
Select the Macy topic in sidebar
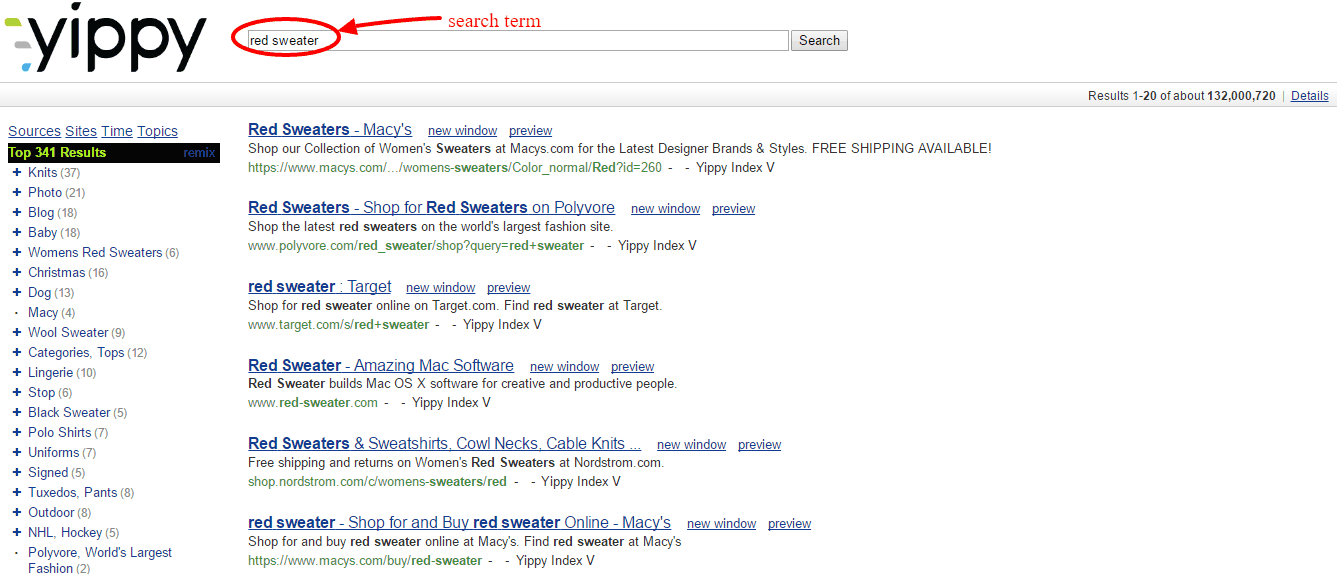[43, 312]
